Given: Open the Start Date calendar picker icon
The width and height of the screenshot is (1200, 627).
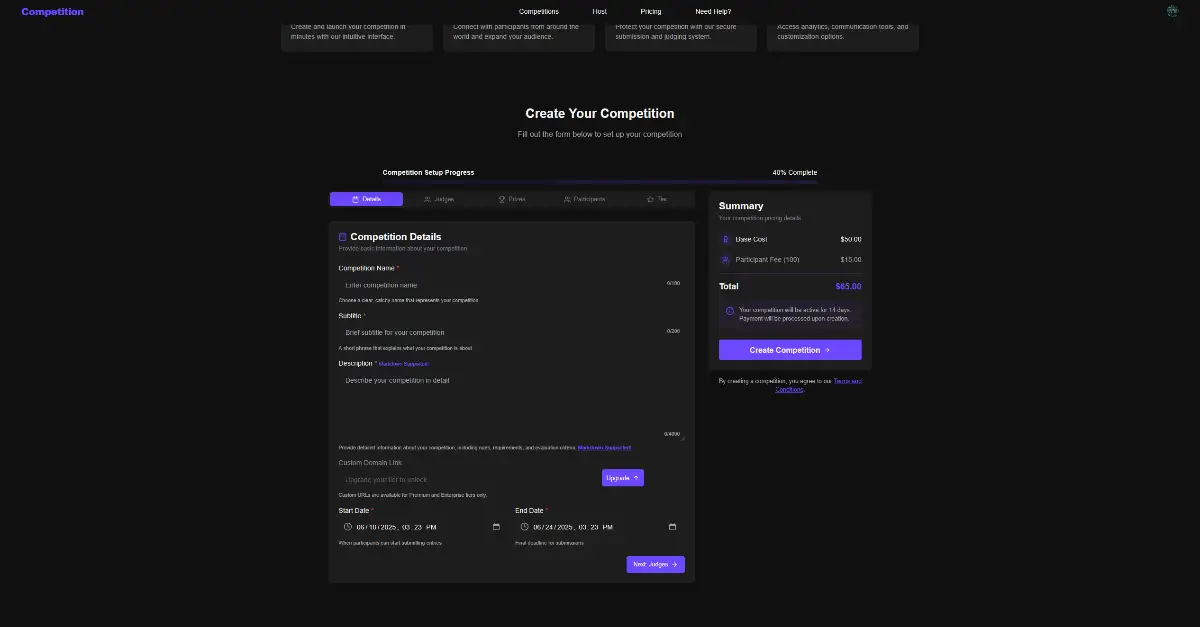Looking at the screenshot, I should pyautogui.click(x=496, y=527).
